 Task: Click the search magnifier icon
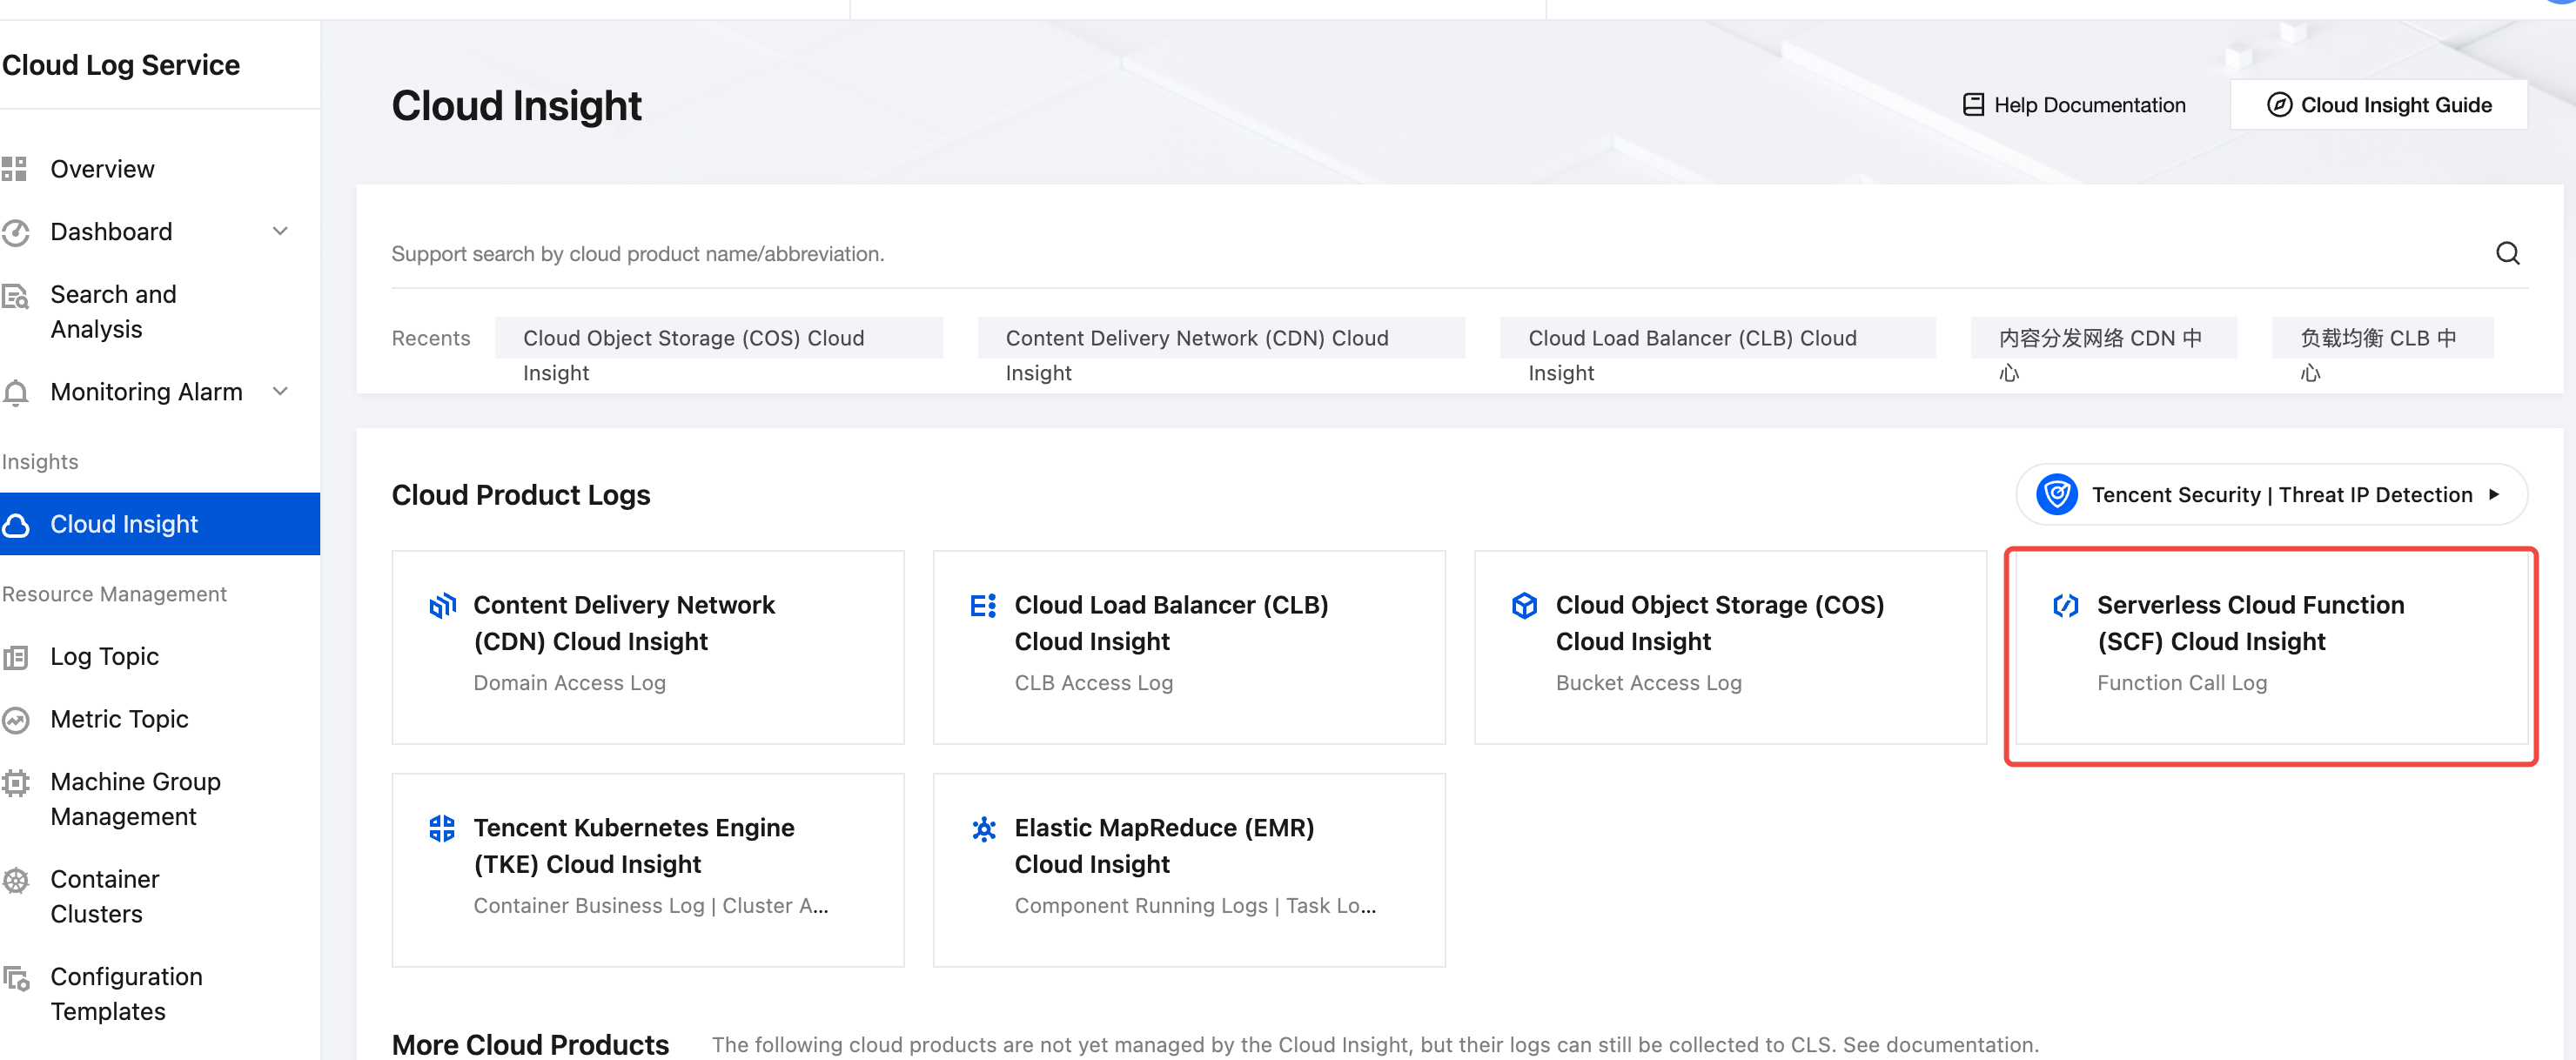click(2506, 253)
